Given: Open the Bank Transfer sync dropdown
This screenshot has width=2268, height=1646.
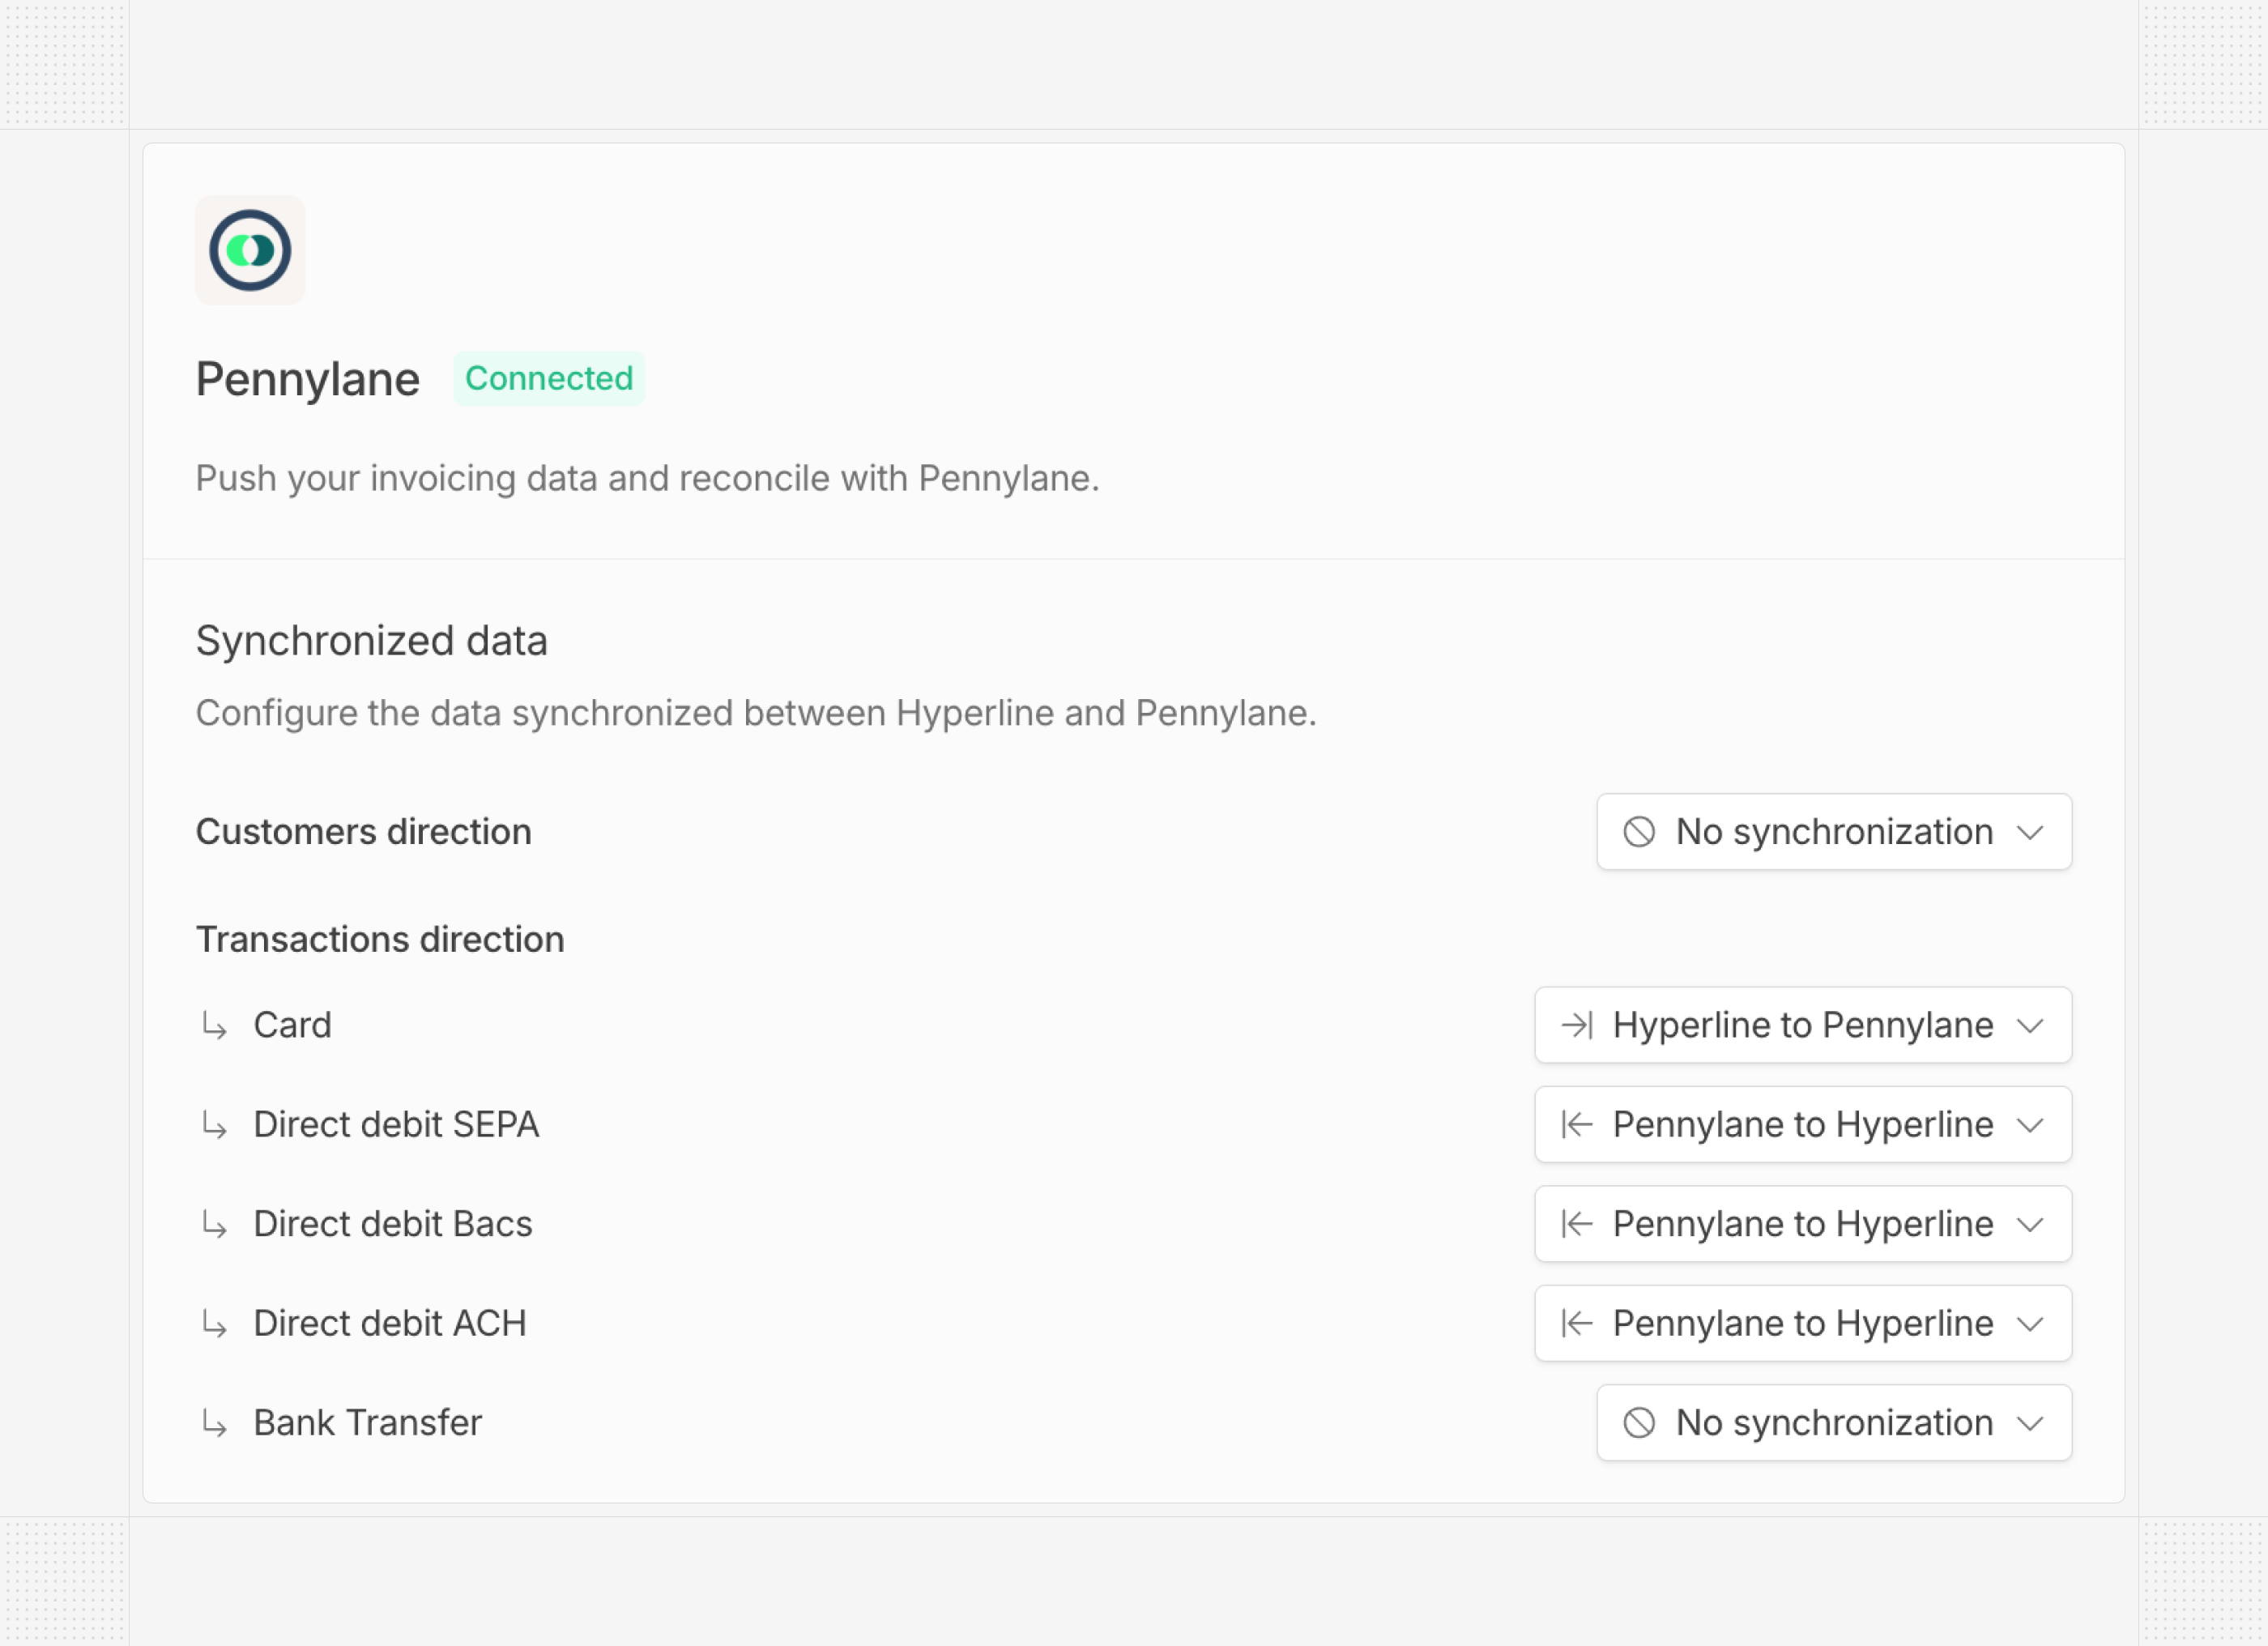Looking at the screenshot, I should point(1833,1423).
